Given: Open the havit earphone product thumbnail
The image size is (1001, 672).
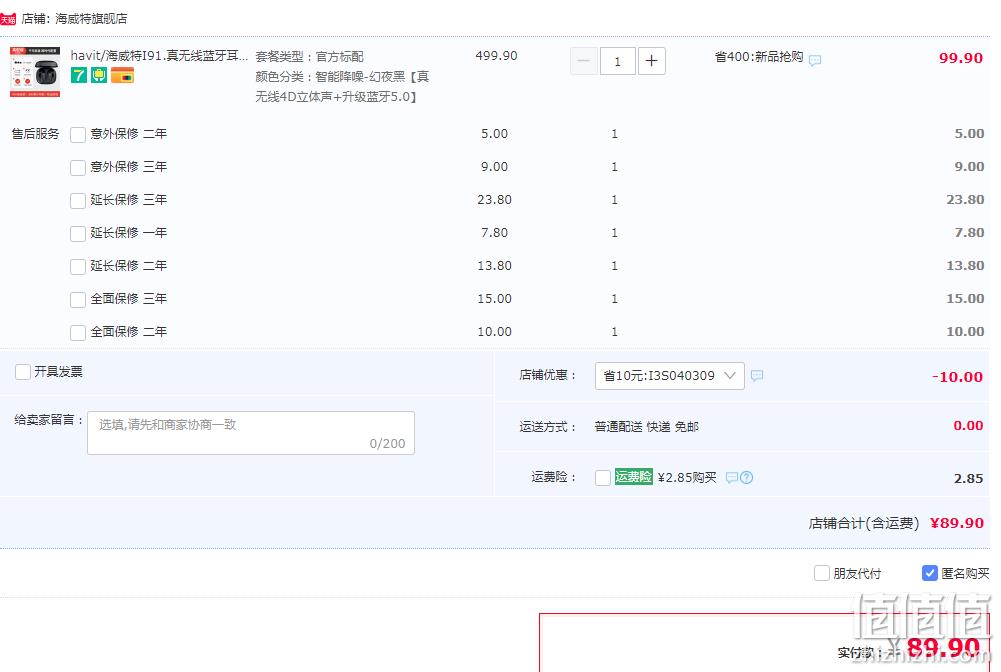Looking at the screenshot, I should [35, 72].
